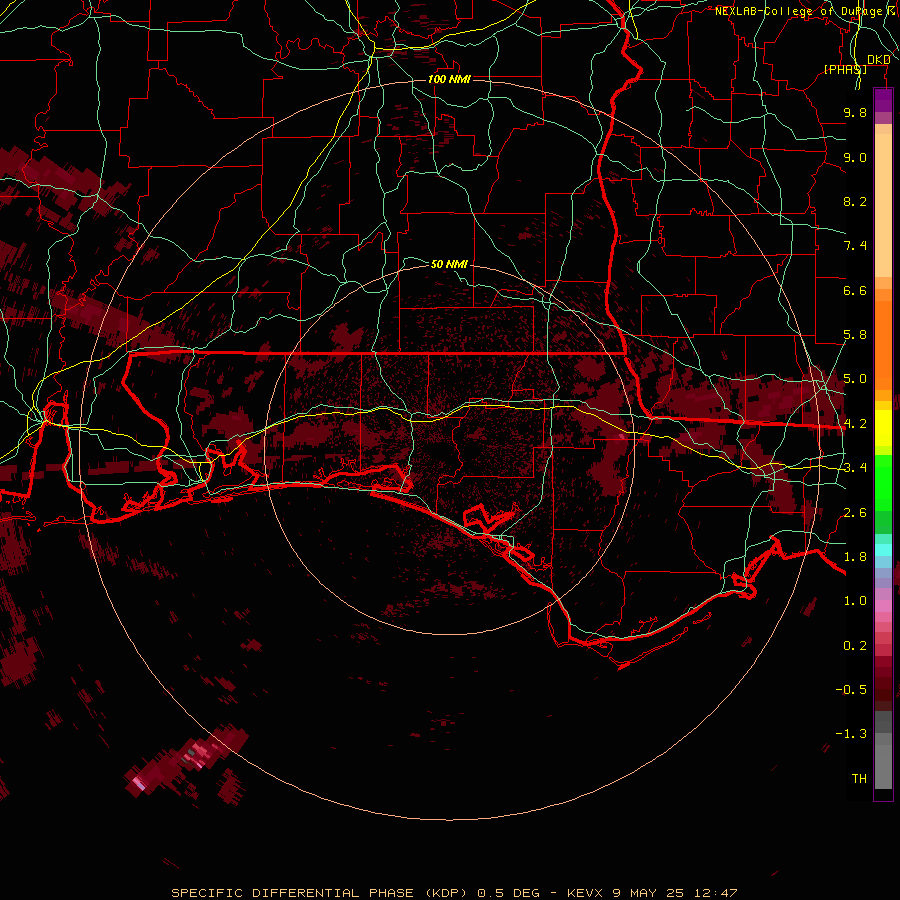Click the yellow segment of the color bar
The image size is (900, 900).
[883, 428]
